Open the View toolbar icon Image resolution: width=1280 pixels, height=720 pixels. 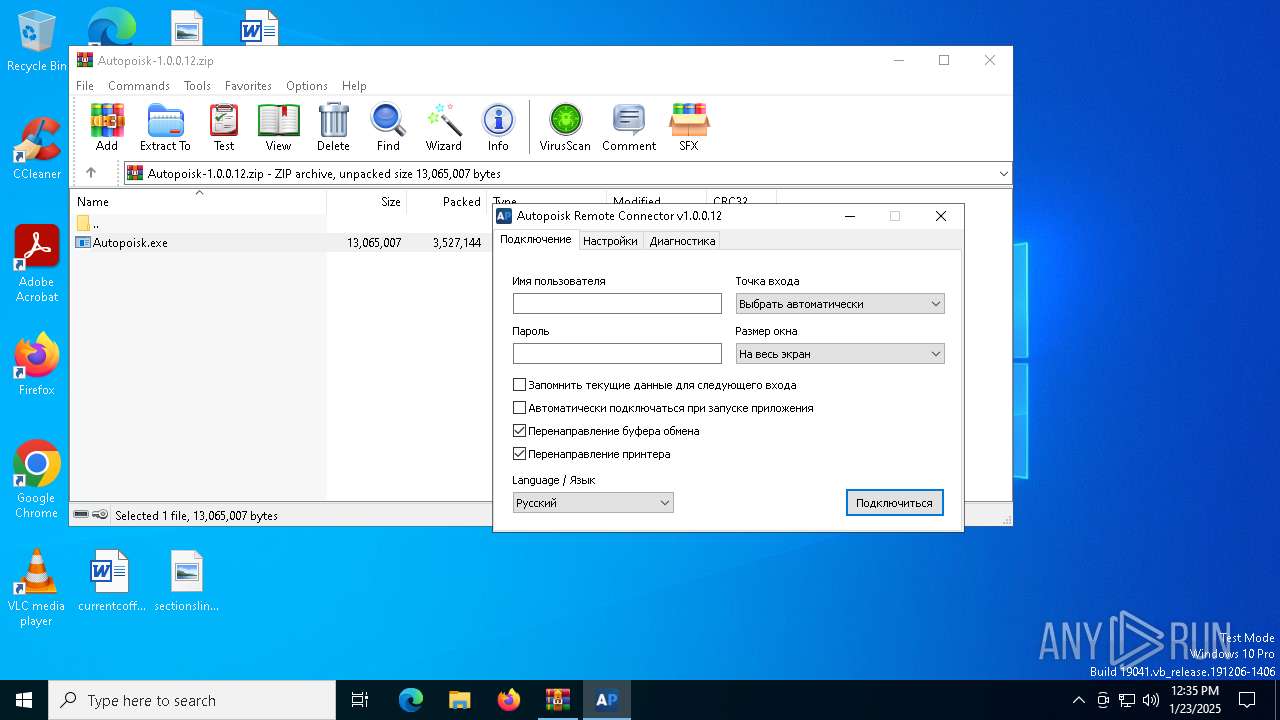click(x=278, y=127)
